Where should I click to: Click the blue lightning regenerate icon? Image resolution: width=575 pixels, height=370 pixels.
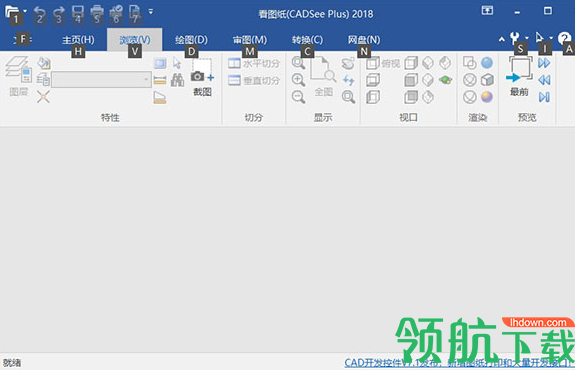348,80
